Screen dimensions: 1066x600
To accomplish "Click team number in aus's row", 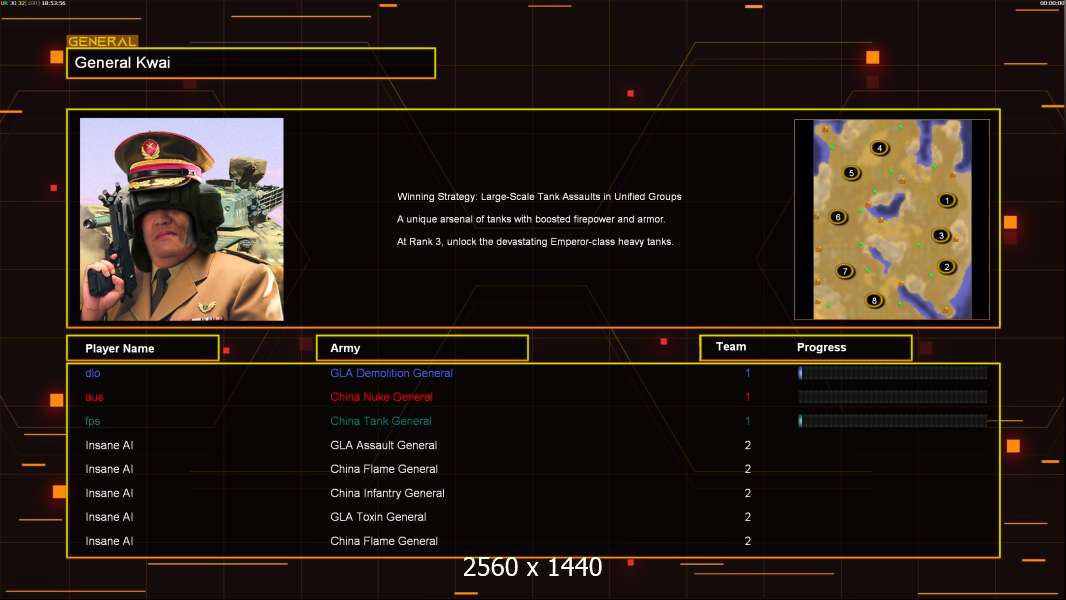I will (747, 397).
